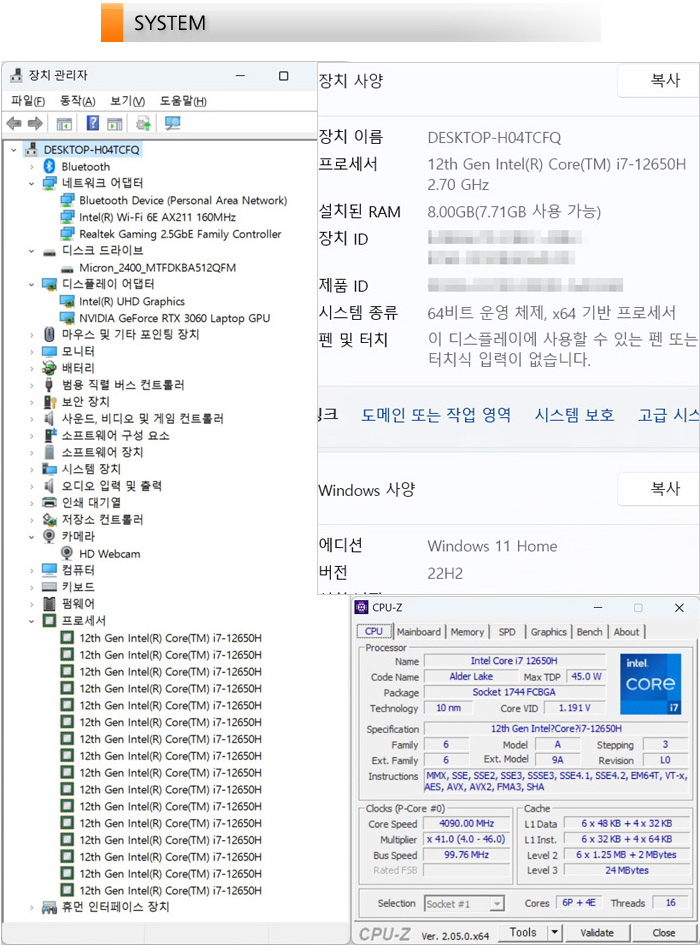The width and height of the screenshot is (700, 949).
Task: Click the NVIDIA GeForce RTX 3060 adapter icon
Action: pos(67,318)
